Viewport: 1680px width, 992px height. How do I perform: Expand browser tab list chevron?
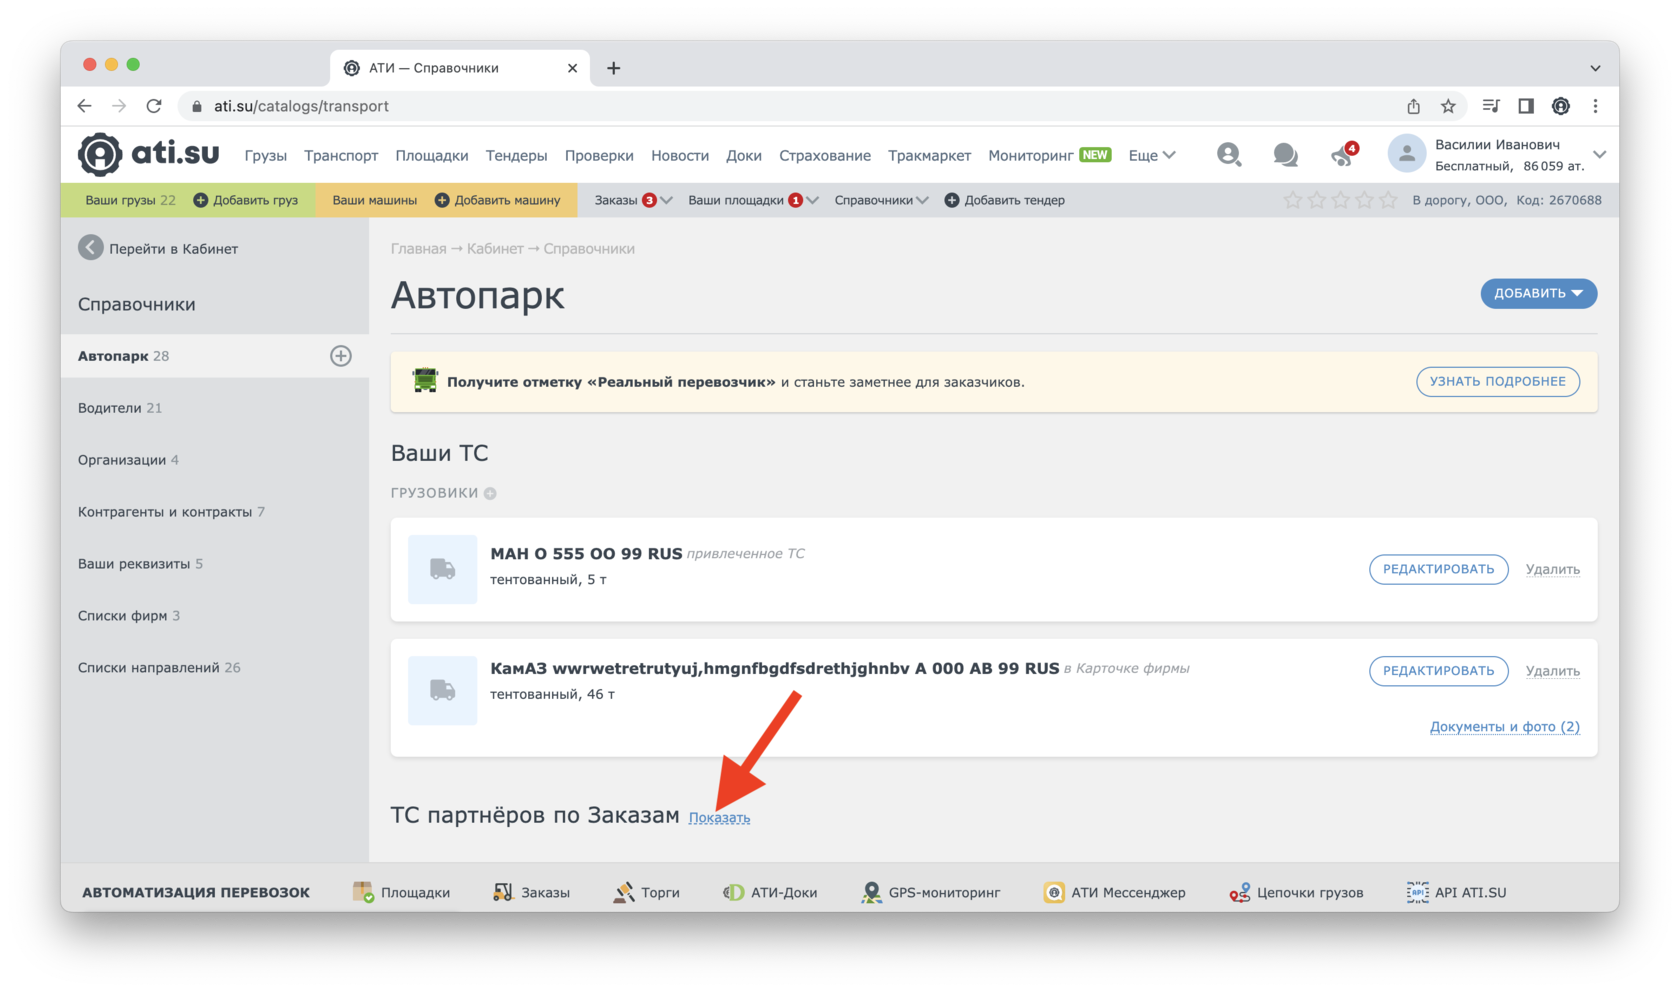(x=1596, y=68)
